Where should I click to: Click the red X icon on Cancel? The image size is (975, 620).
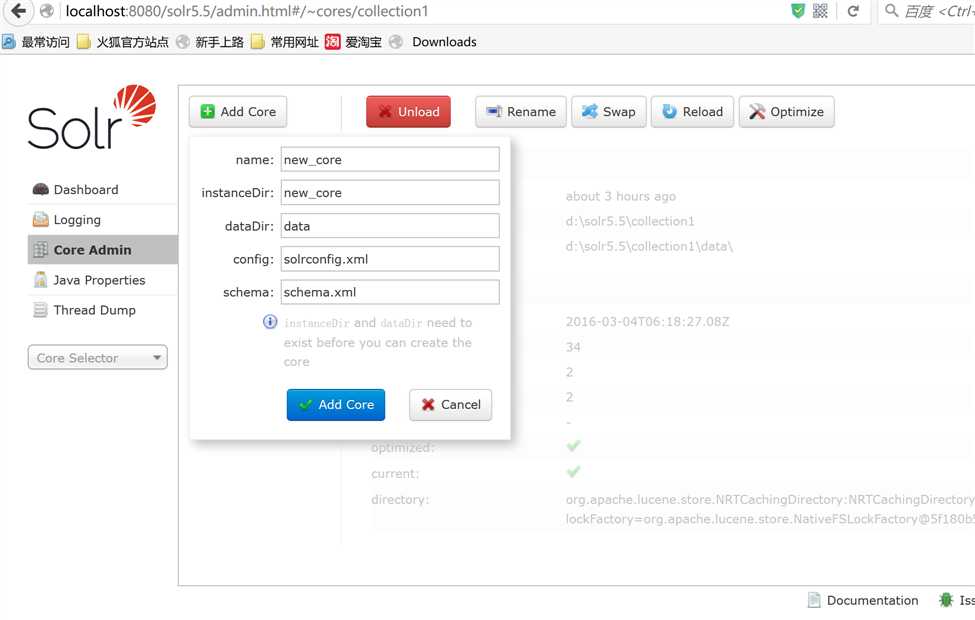(x=428, y=405)
